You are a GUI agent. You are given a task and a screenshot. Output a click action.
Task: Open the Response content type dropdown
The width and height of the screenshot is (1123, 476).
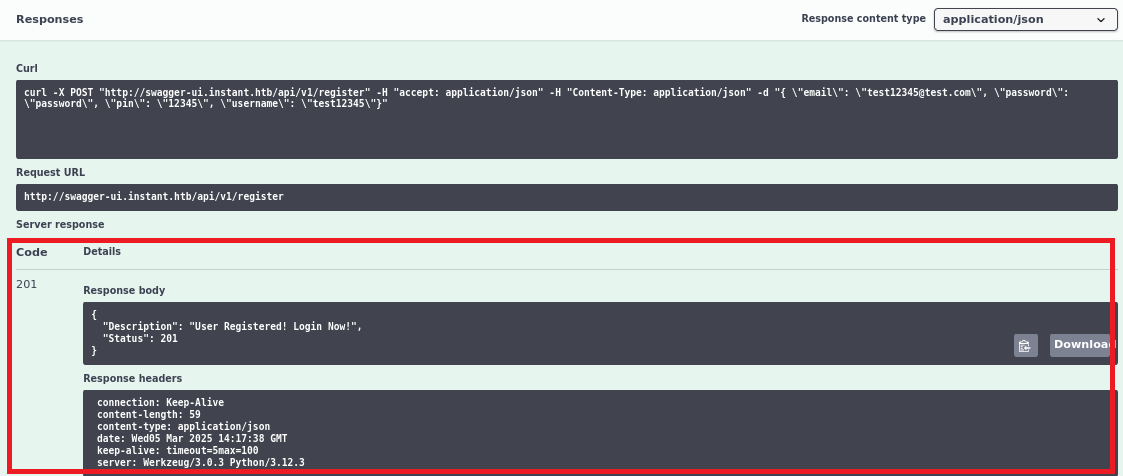(x=1024, y=19)
